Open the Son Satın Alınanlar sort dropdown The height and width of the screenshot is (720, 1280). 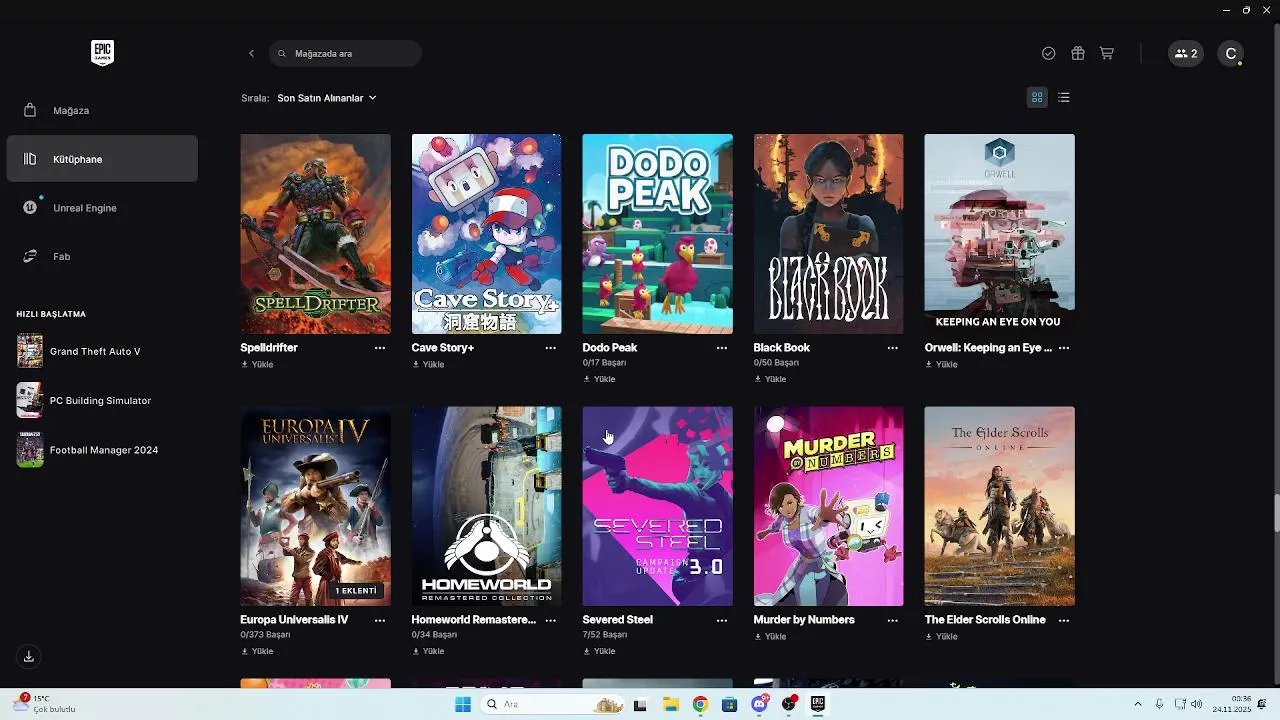click(x=327, y=98)
